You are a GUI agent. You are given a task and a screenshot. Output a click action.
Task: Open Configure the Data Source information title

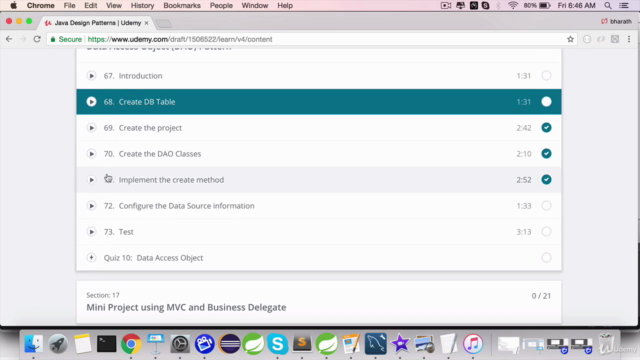click(187, 206)
